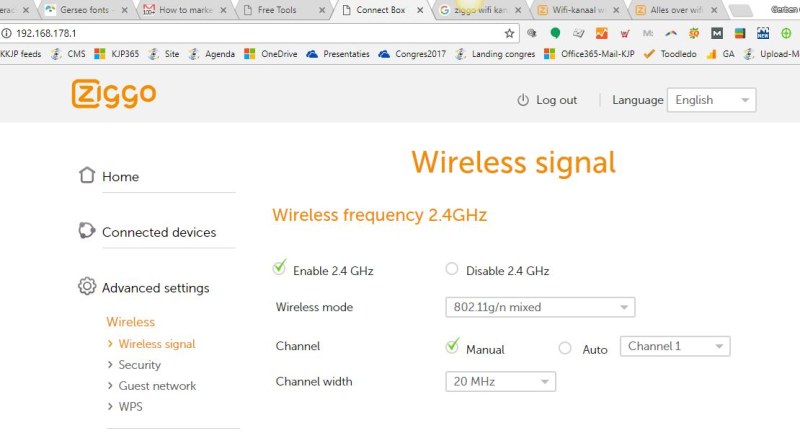800x444 pixels.
Task: Click the Advanced settings gear icon
Action: 87,287
